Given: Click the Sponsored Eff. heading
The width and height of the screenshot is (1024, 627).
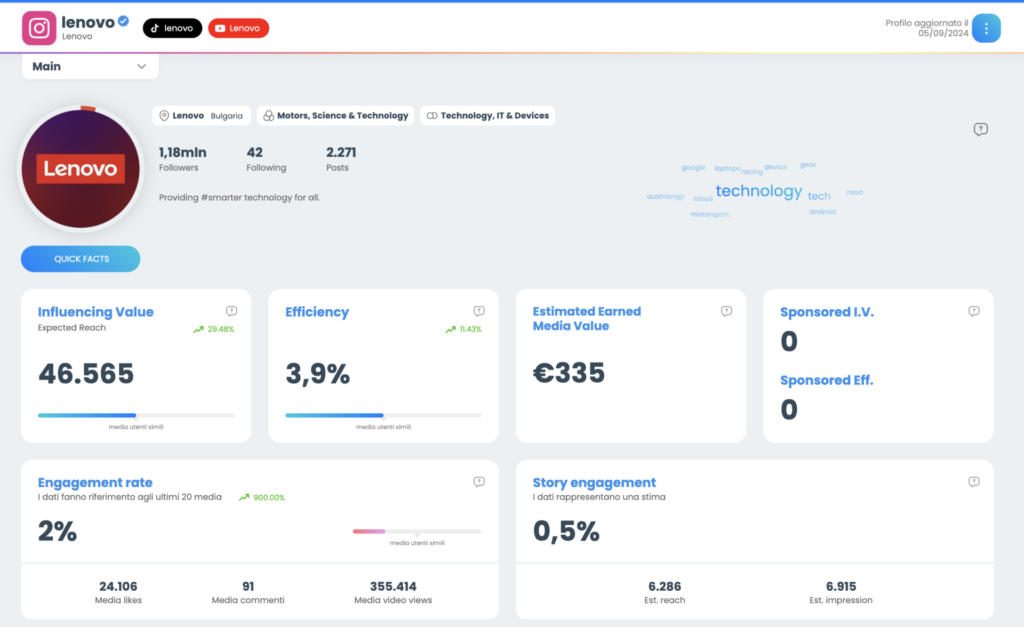Looking at the screenshot, I should [x=826, y=380].
